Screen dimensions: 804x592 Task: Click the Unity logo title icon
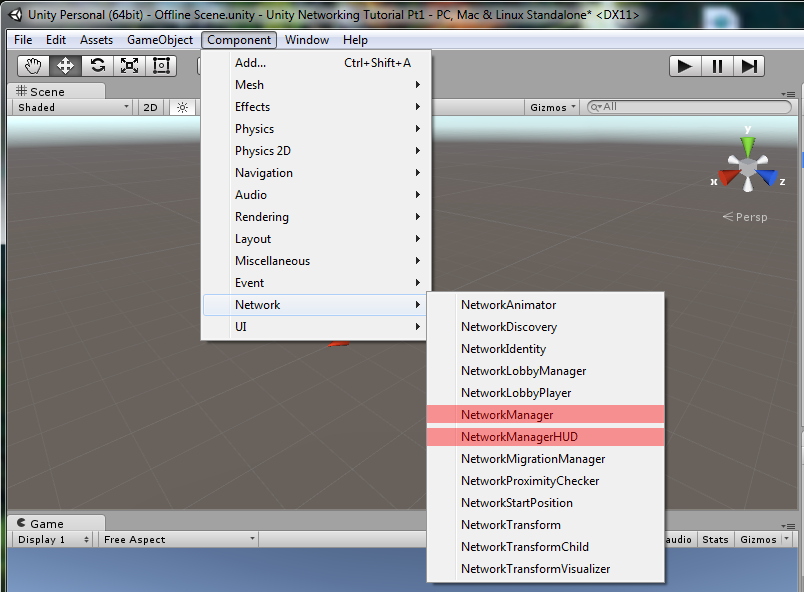15,15
